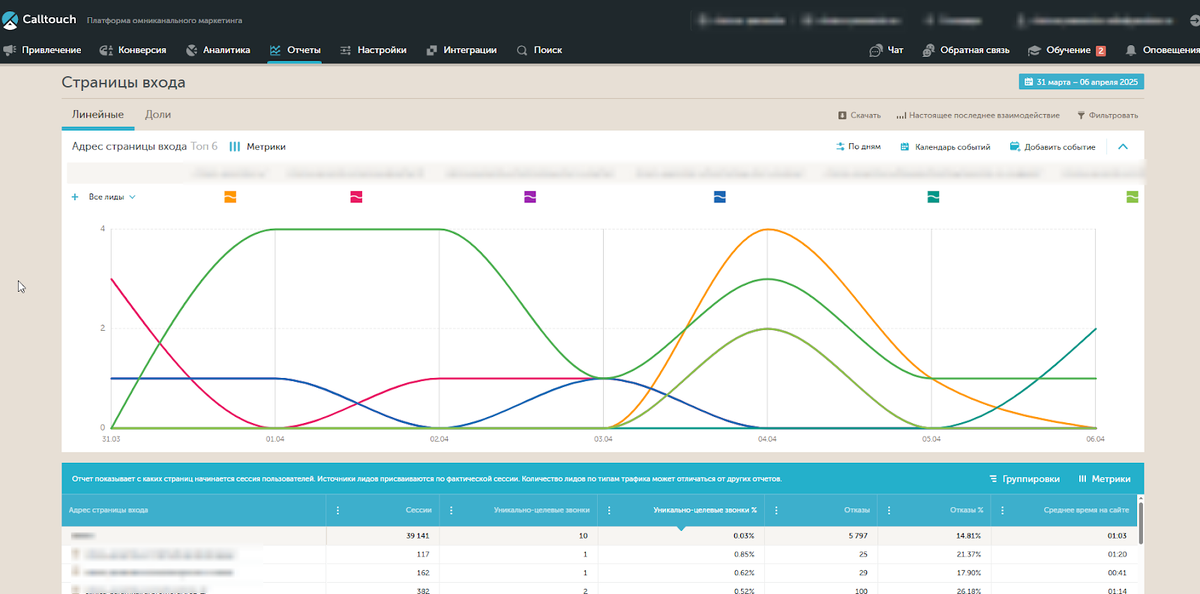
Task: Open Обучение section
Action: coord(1066,50)
